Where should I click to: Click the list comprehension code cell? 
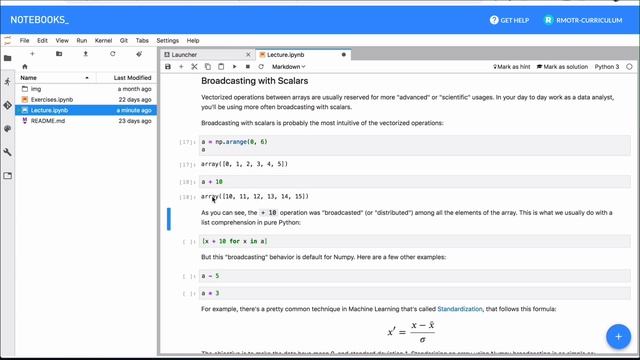415,241
